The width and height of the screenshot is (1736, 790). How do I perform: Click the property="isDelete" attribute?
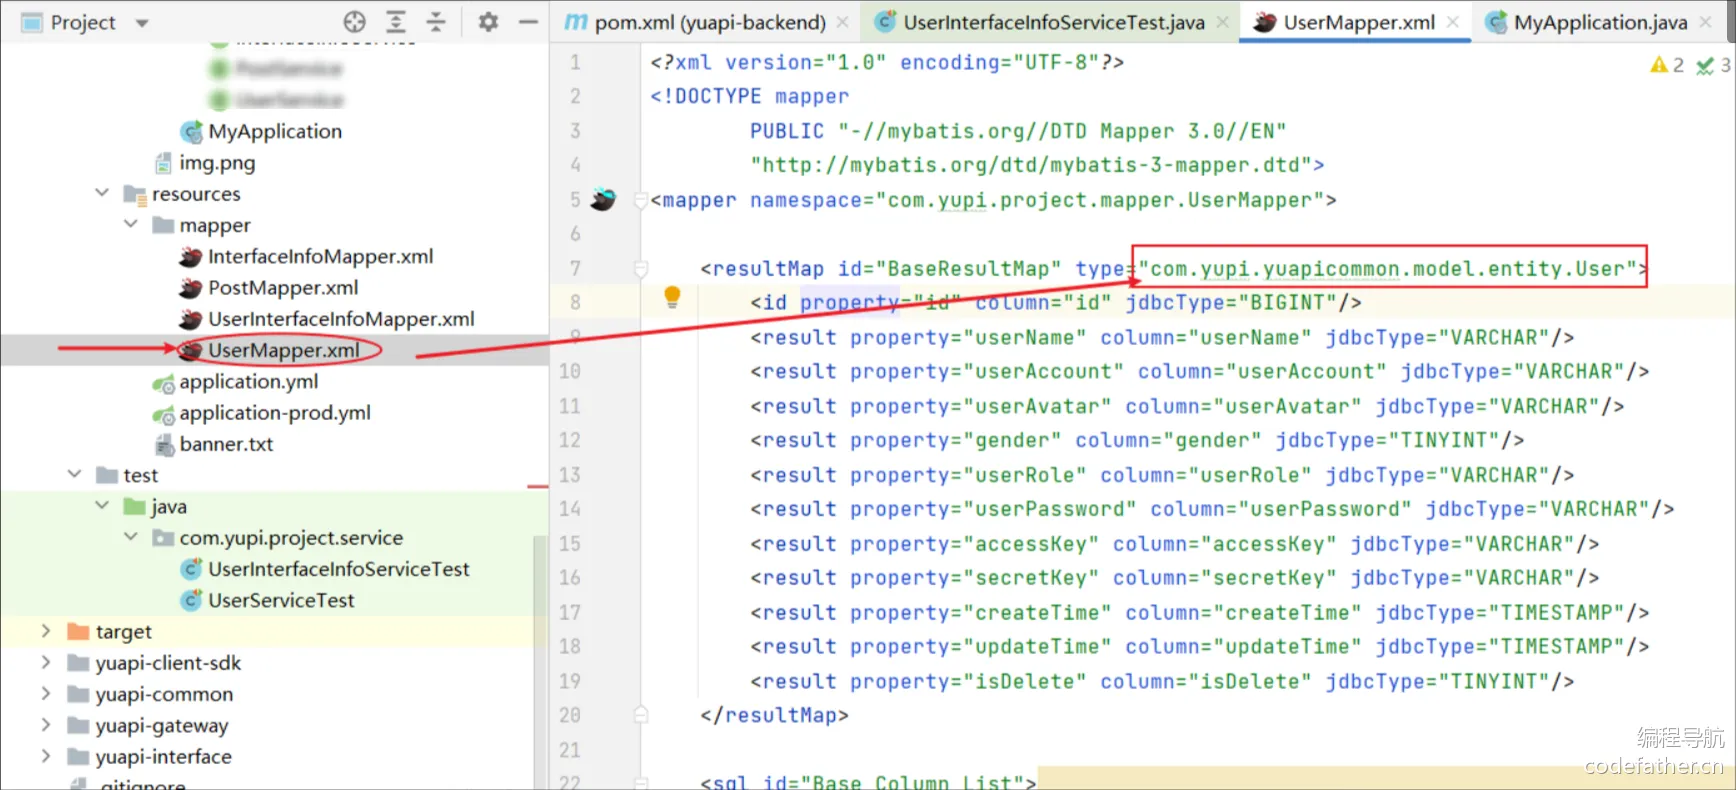pos(969,681)
